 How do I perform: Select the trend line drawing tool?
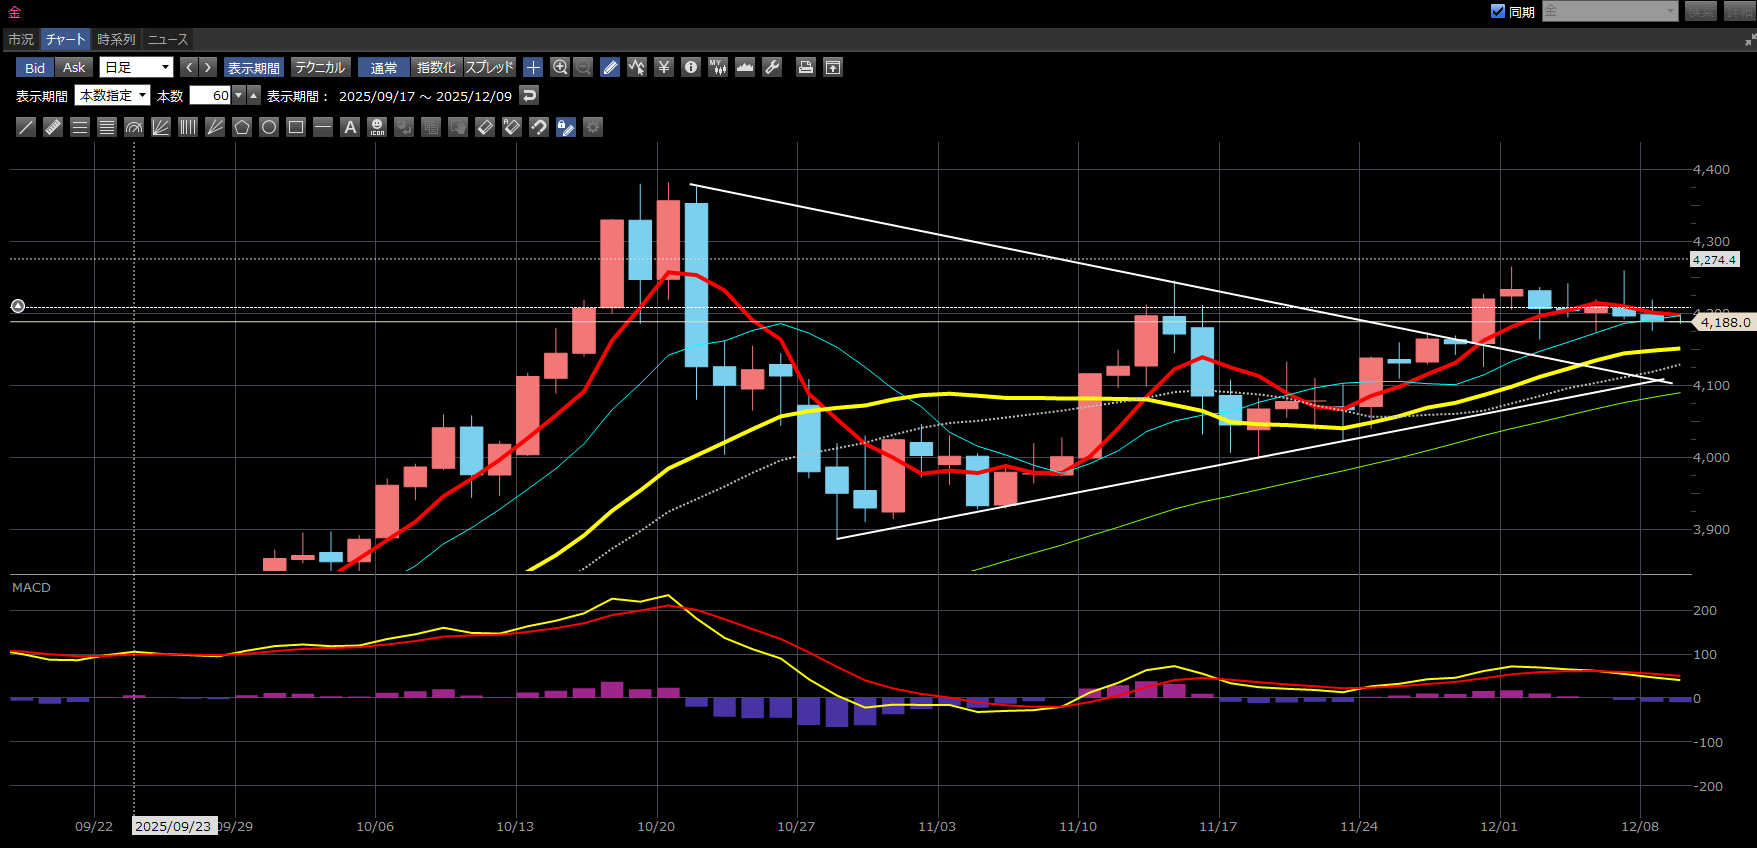click(x=26, y=127)
